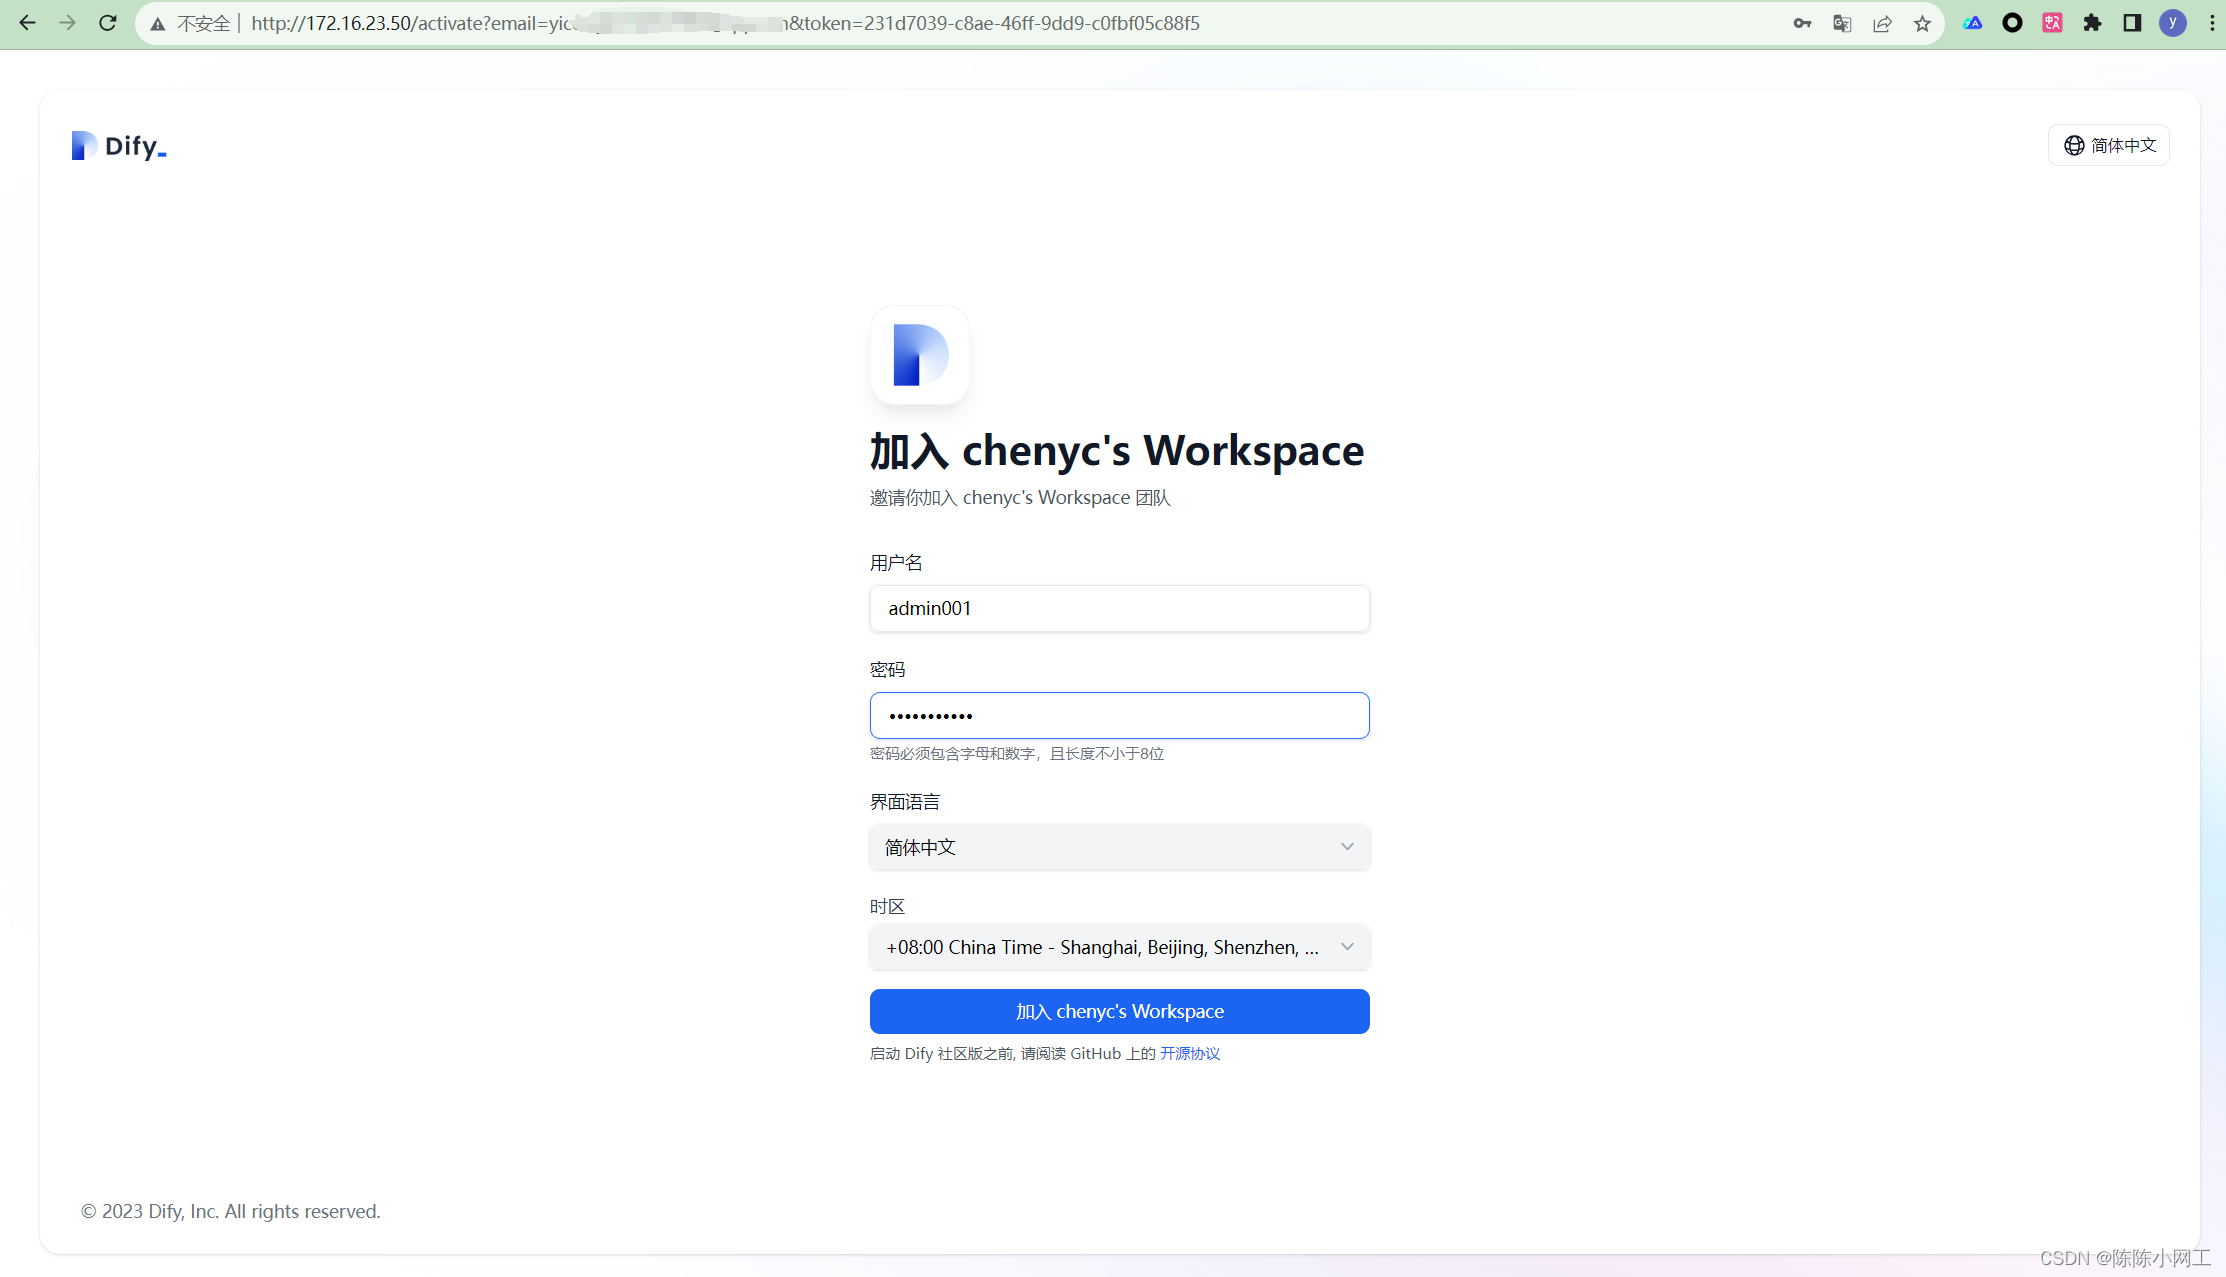Bookmark this page with star icon
The width and height of the screenshot is (2226, 1277).
pos(1922,23)
